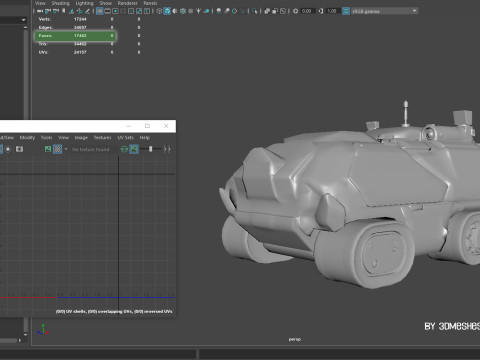Open the Tools menu in UV Editor
Screen dimensions: 480x360
[x=46, y=138]
